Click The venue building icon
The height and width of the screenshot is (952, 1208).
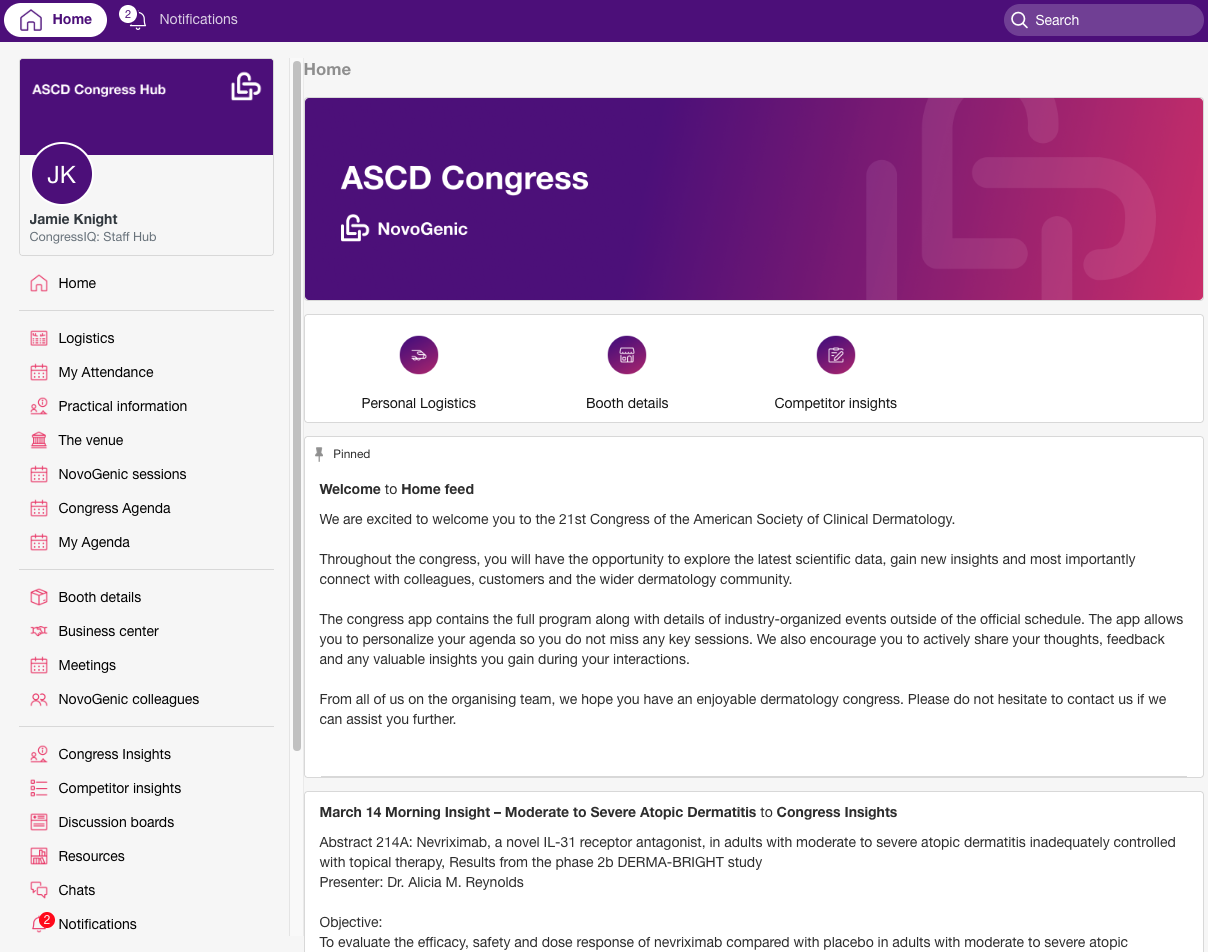point(39,440)
